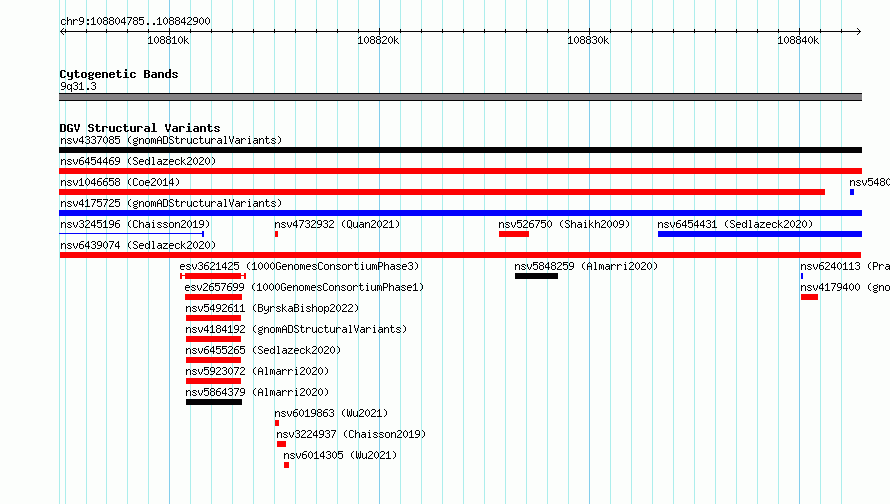Open the nsv4179400 variant label

[845, 287]
